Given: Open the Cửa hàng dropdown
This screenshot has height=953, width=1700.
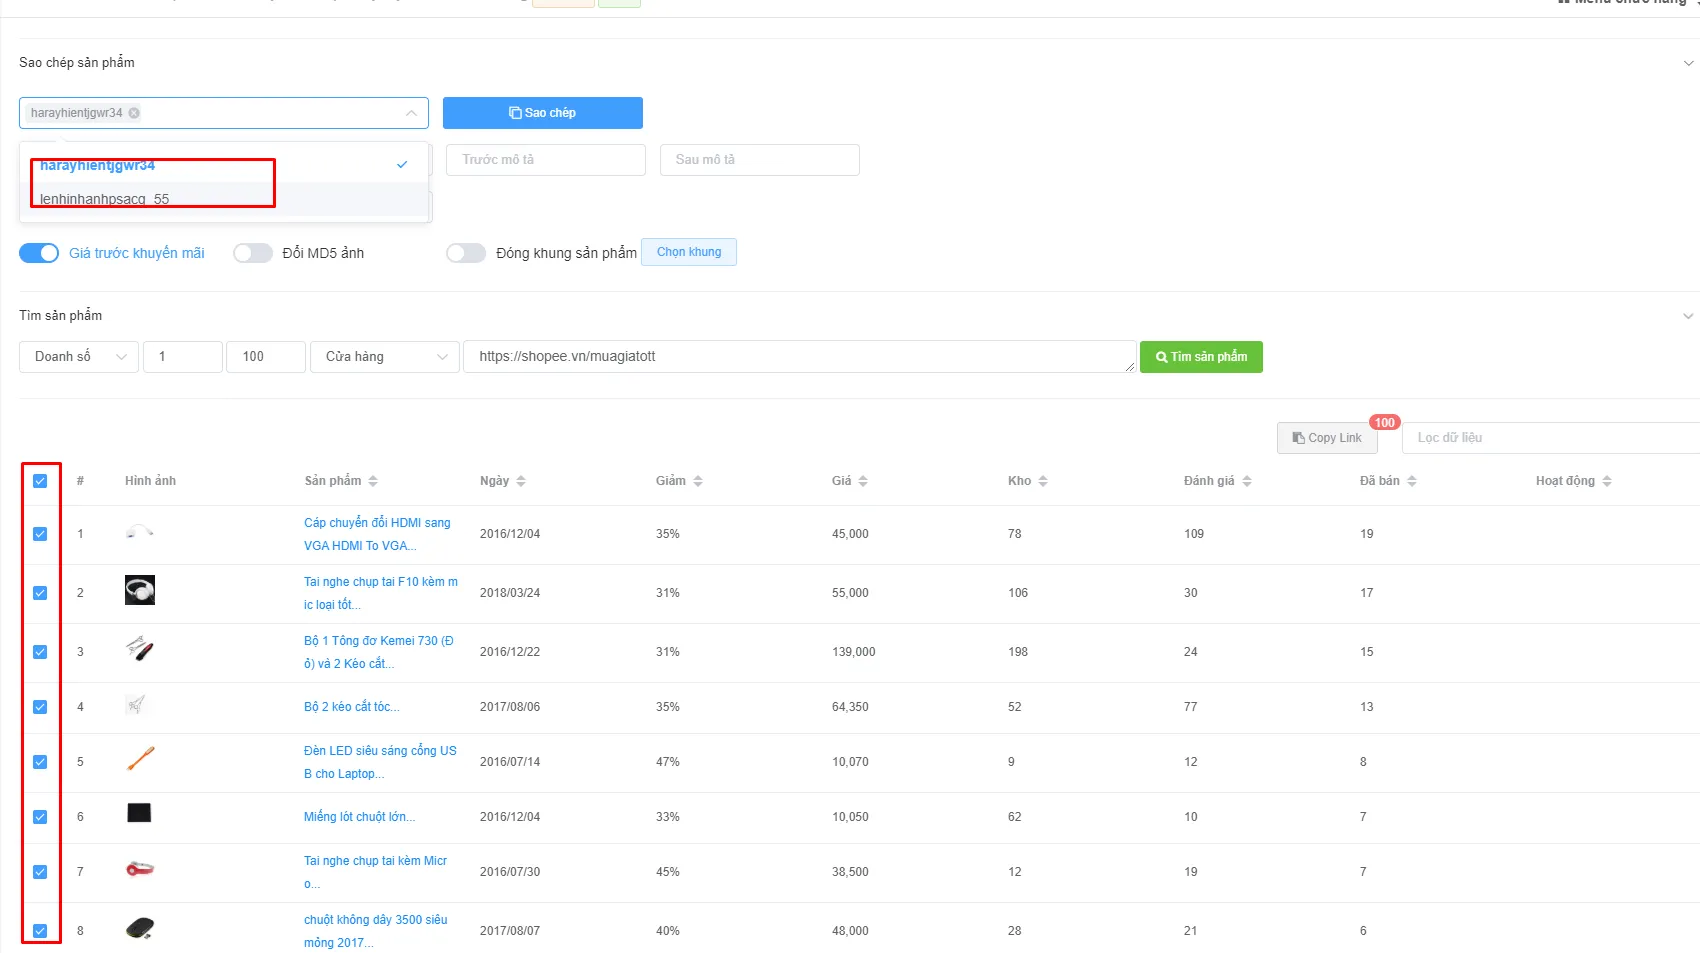Looking at the screenshot, I should 384,357.
